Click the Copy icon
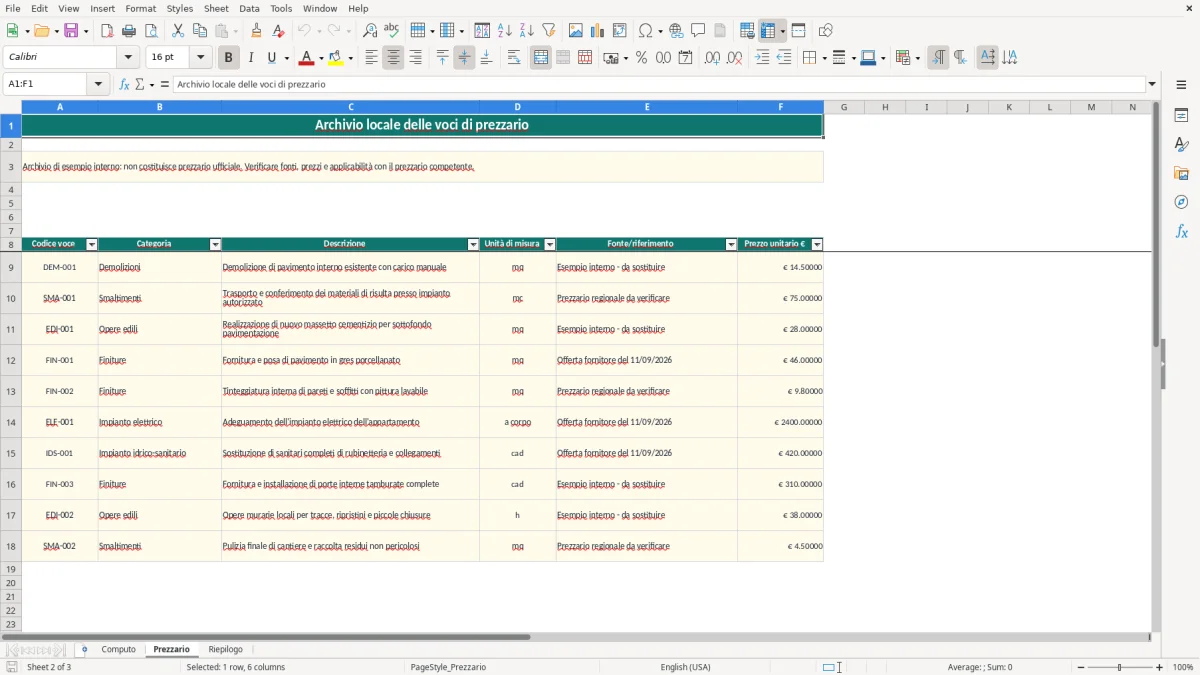1200x675 pixels. [x=200, y=31]
